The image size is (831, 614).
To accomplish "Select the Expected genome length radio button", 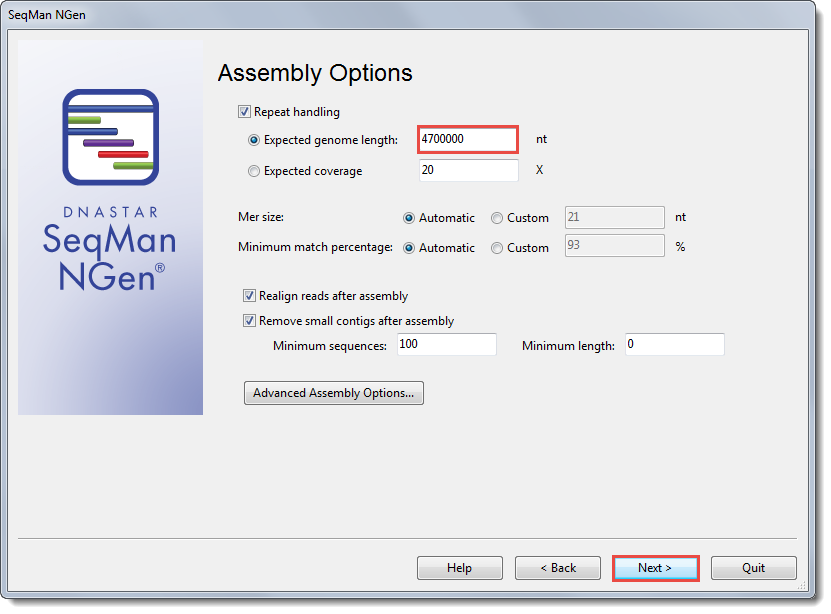I will tap(254, 140).
